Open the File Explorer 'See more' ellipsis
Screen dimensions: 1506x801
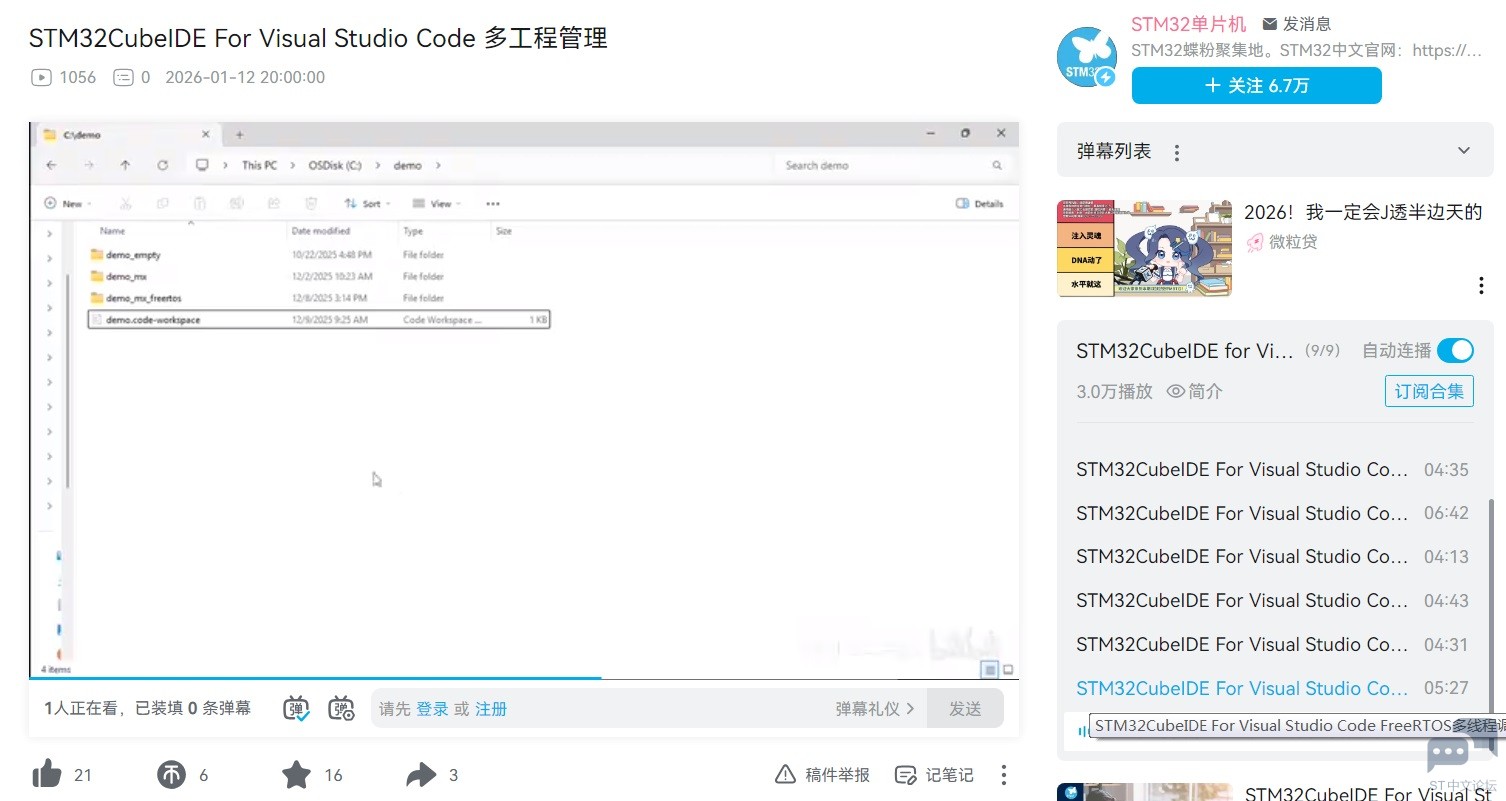point(493,203)
